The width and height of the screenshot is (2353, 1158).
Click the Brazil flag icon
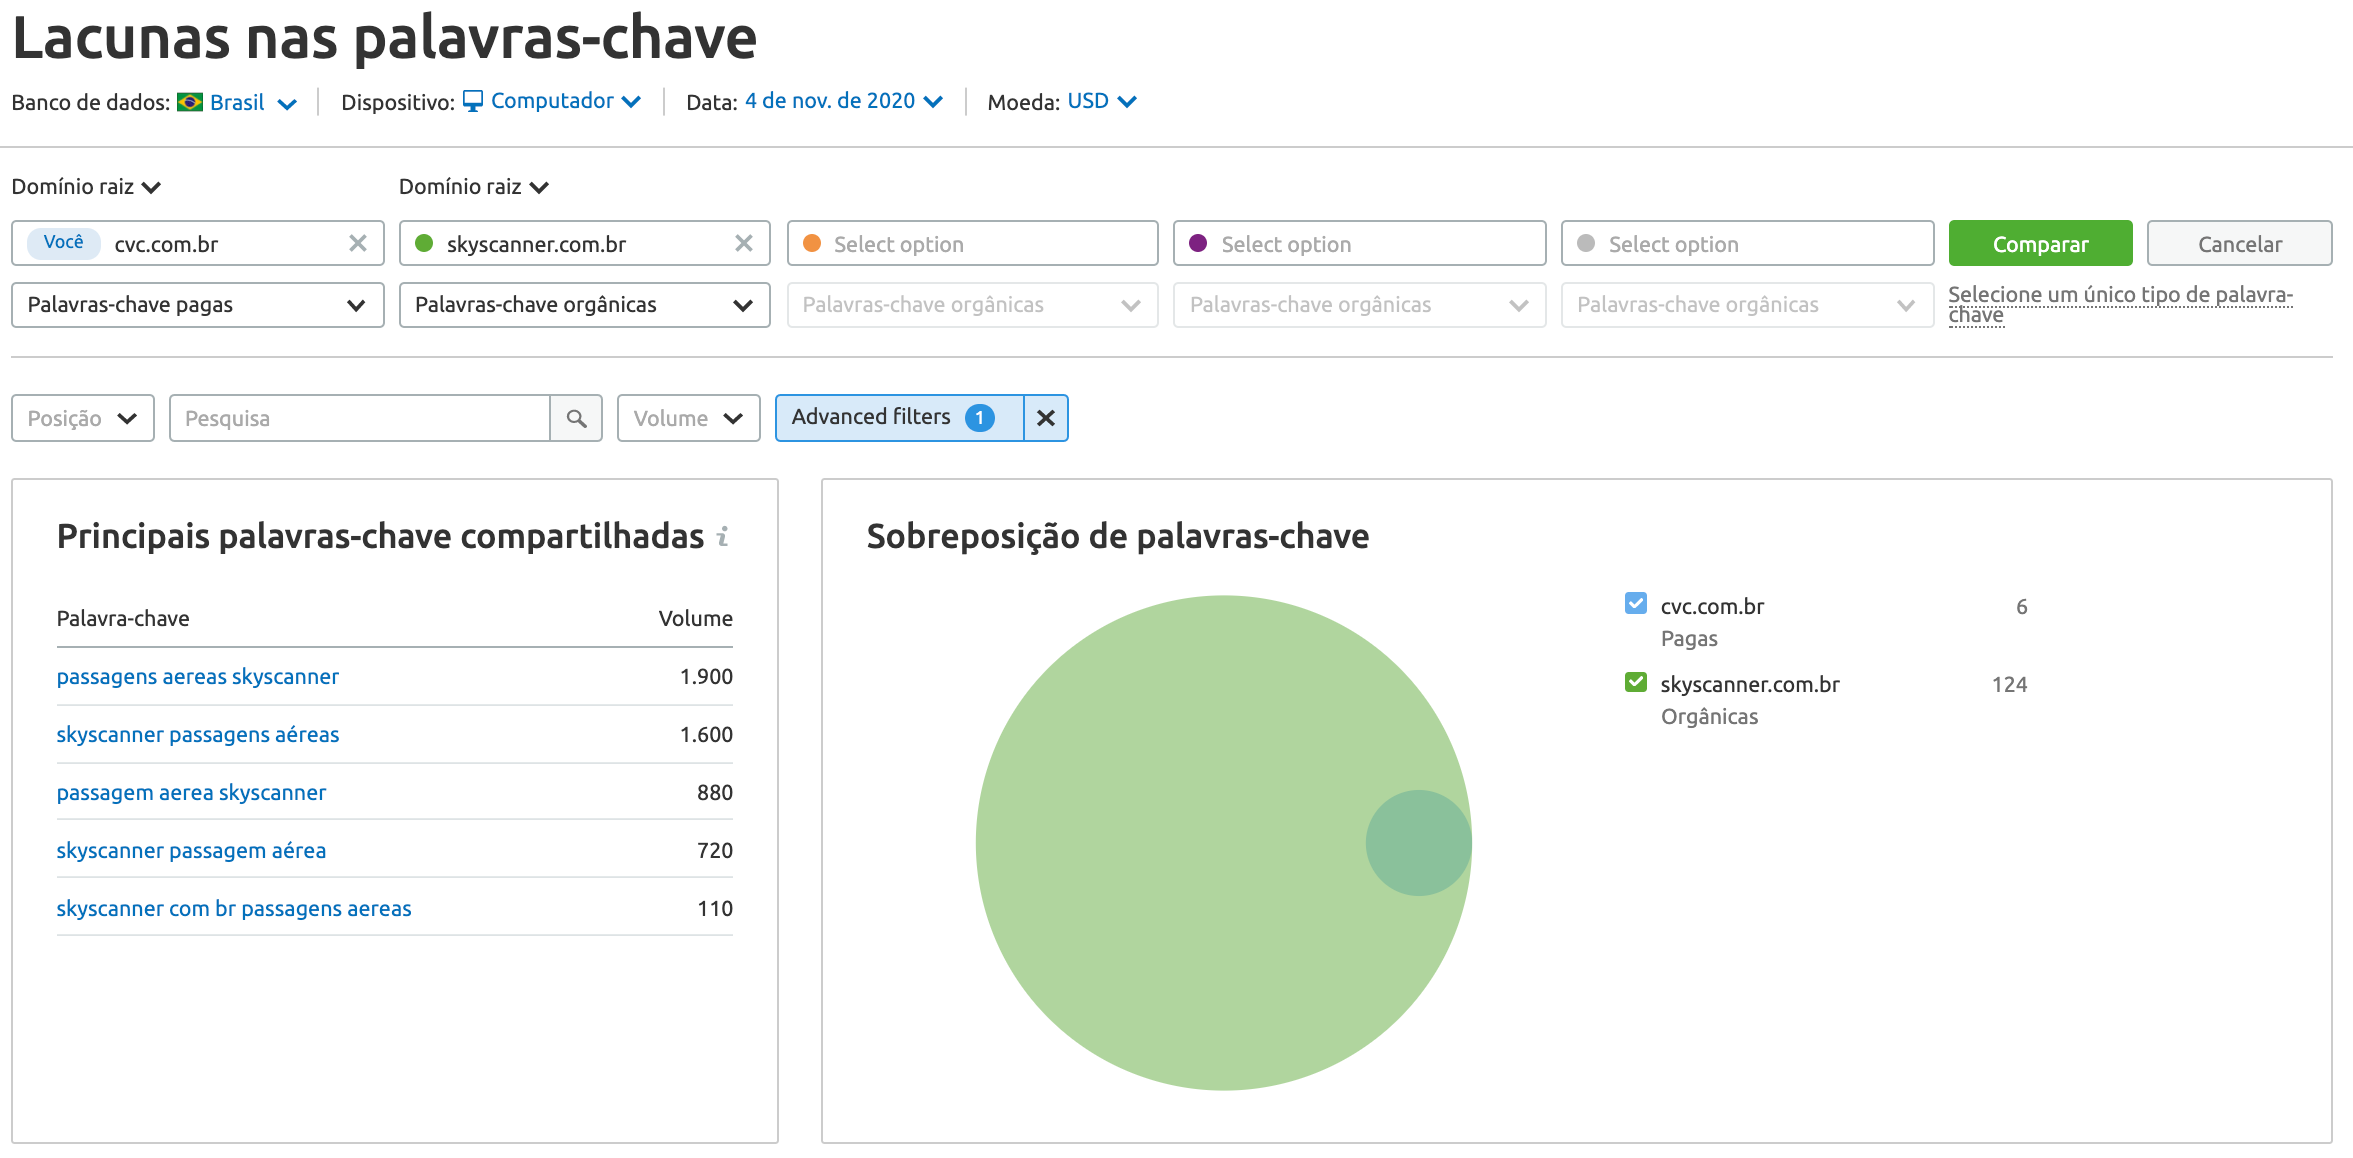(x=191, y=101)
